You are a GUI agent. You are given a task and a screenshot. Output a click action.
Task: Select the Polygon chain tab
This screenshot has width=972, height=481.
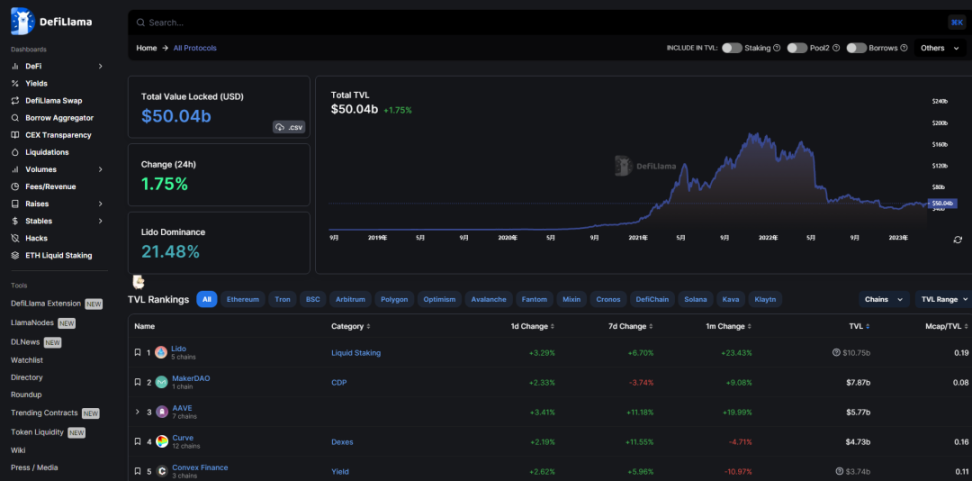pos(394,299)
